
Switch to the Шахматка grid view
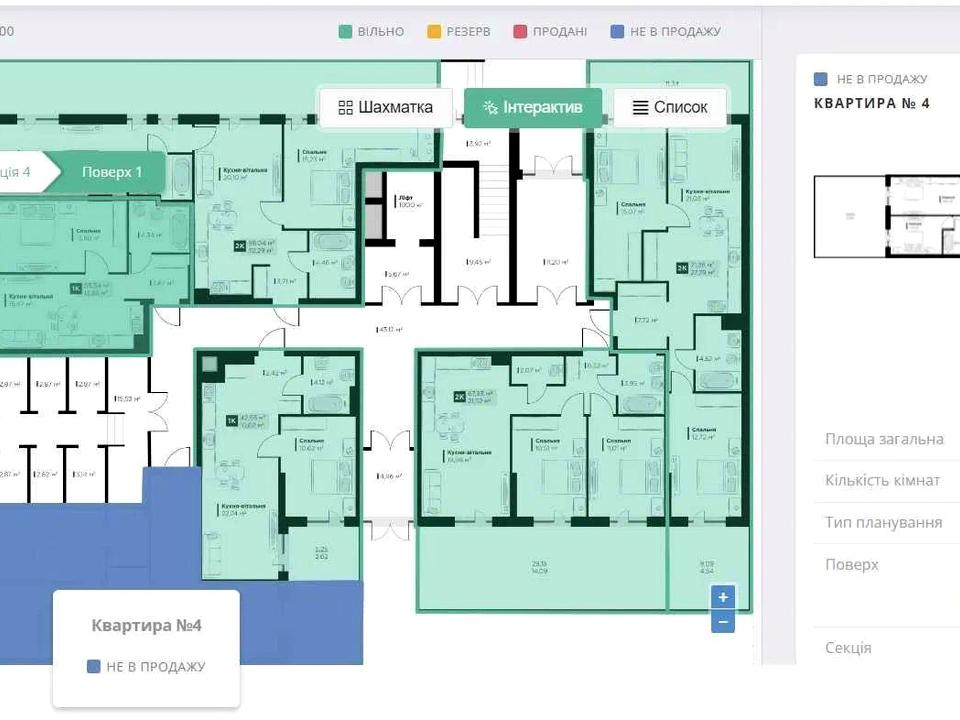coord(386,107)
